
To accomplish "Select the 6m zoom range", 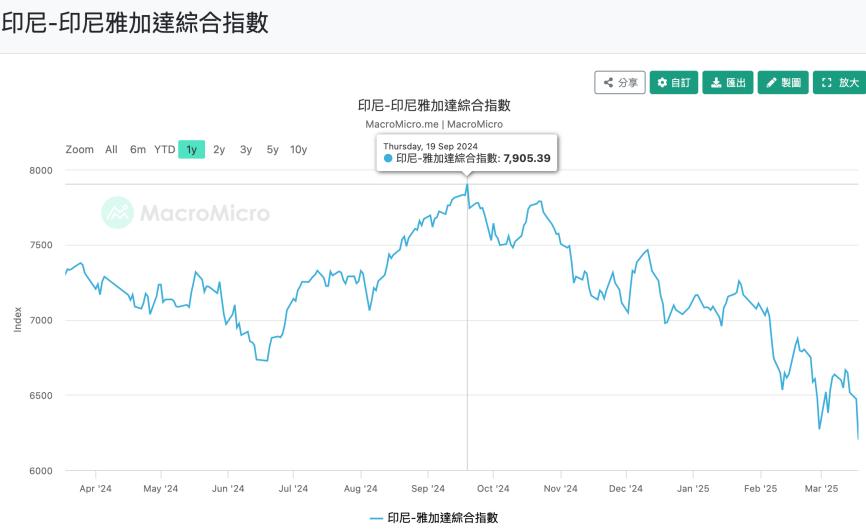I will click(x=138, y=150).
